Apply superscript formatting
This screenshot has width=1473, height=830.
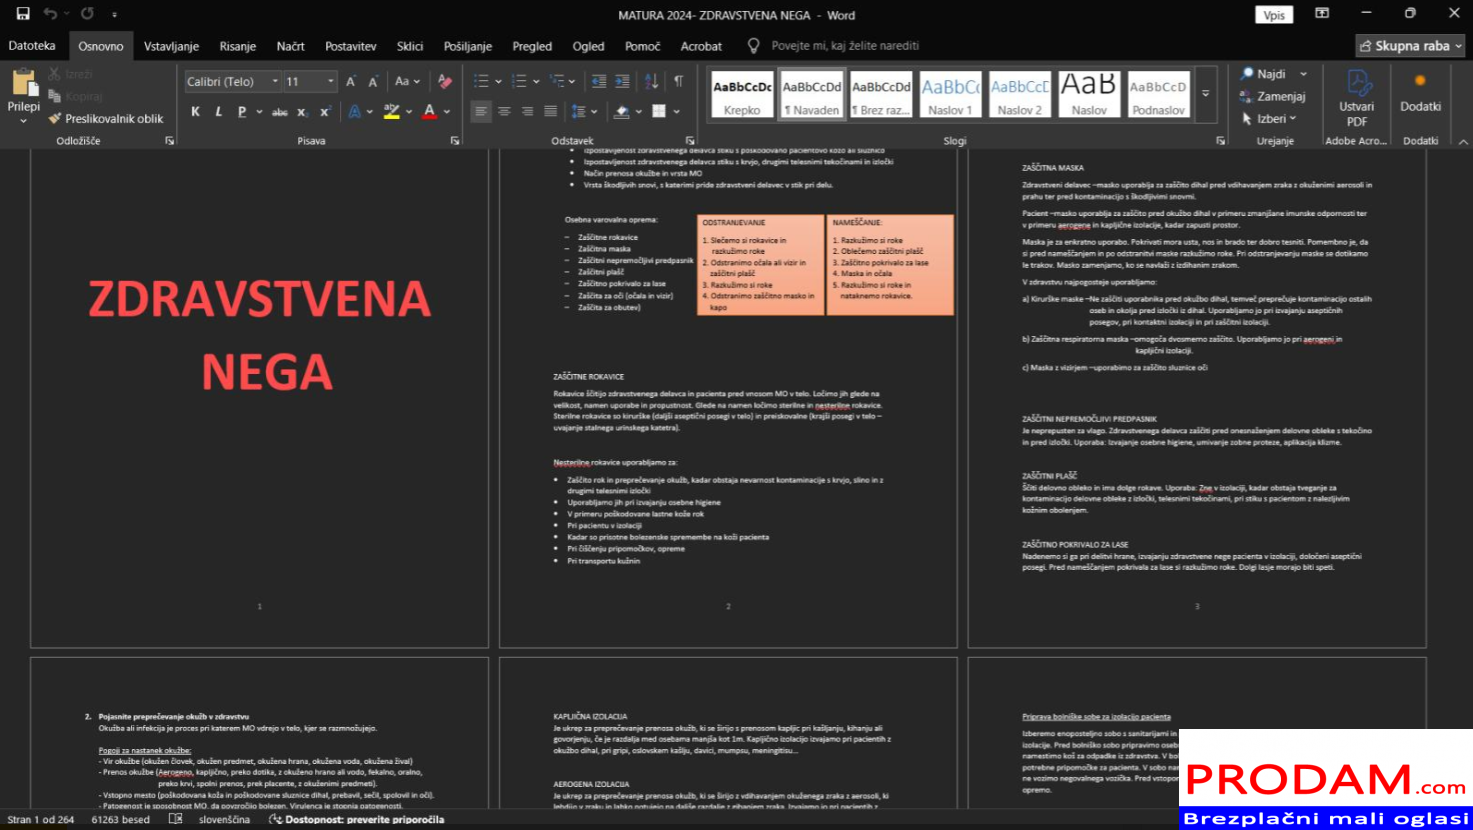point(325,112)
